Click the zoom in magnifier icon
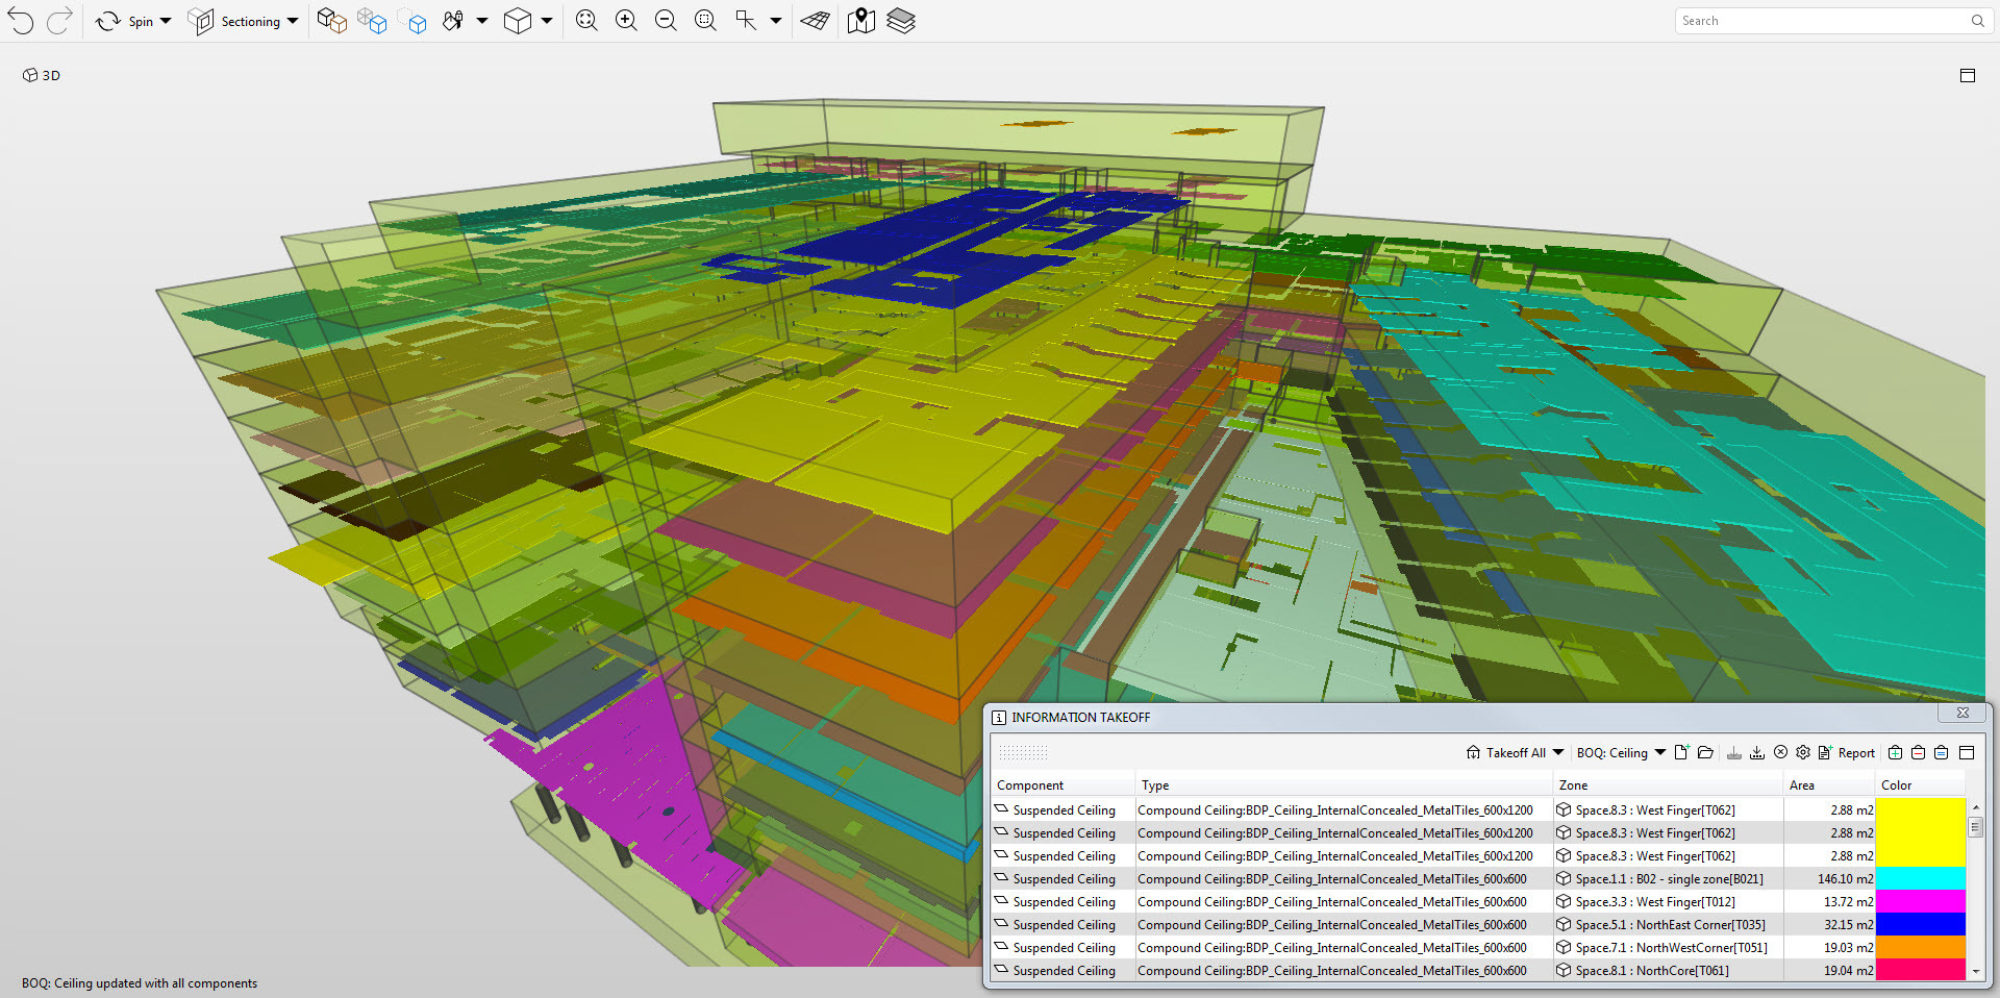 point(626,21)
